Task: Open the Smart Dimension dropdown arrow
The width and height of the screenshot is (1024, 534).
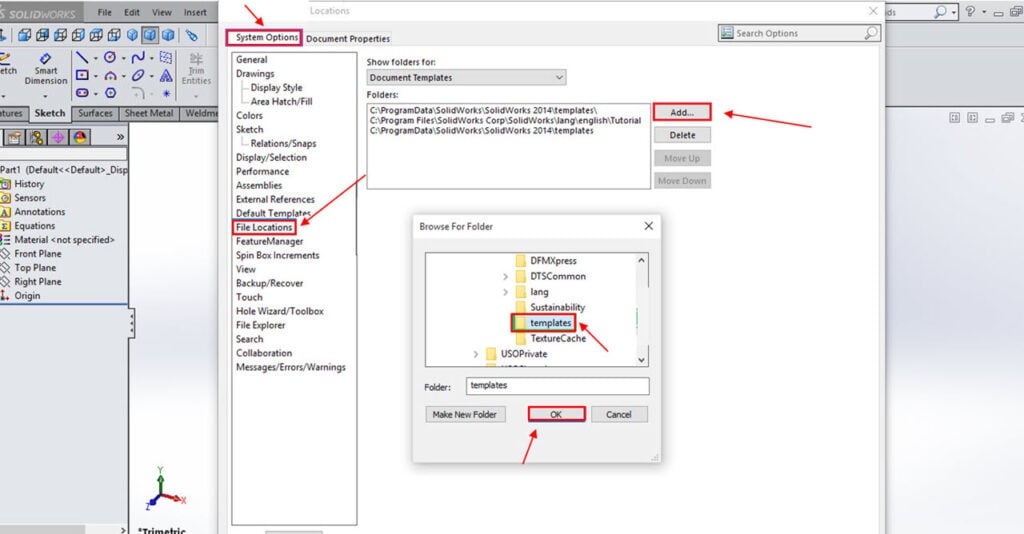Action: click(46, 95)
